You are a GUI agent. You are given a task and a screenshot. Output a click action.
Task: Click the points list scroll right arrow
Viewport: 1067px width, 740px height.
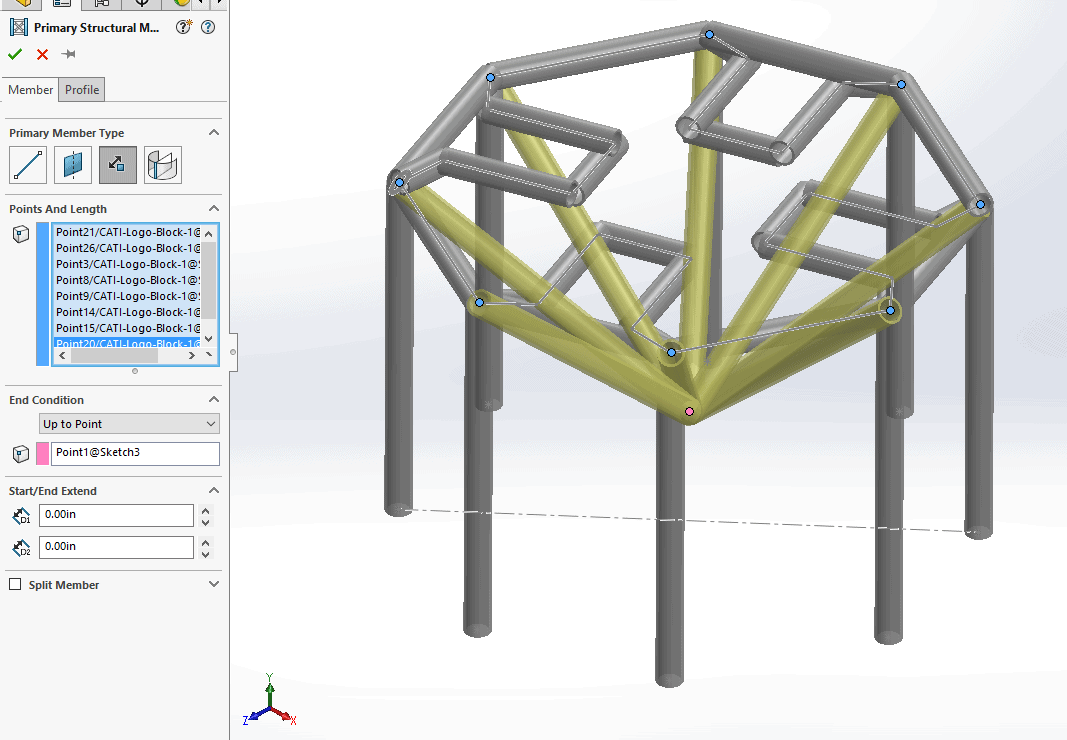(192, 356)
